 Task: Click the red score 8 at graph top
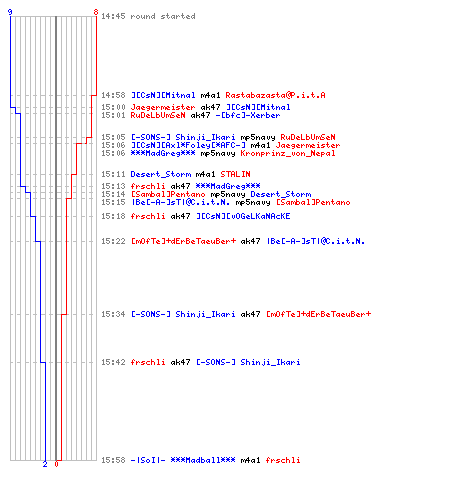pyautogui.click(x=96, y=12)
